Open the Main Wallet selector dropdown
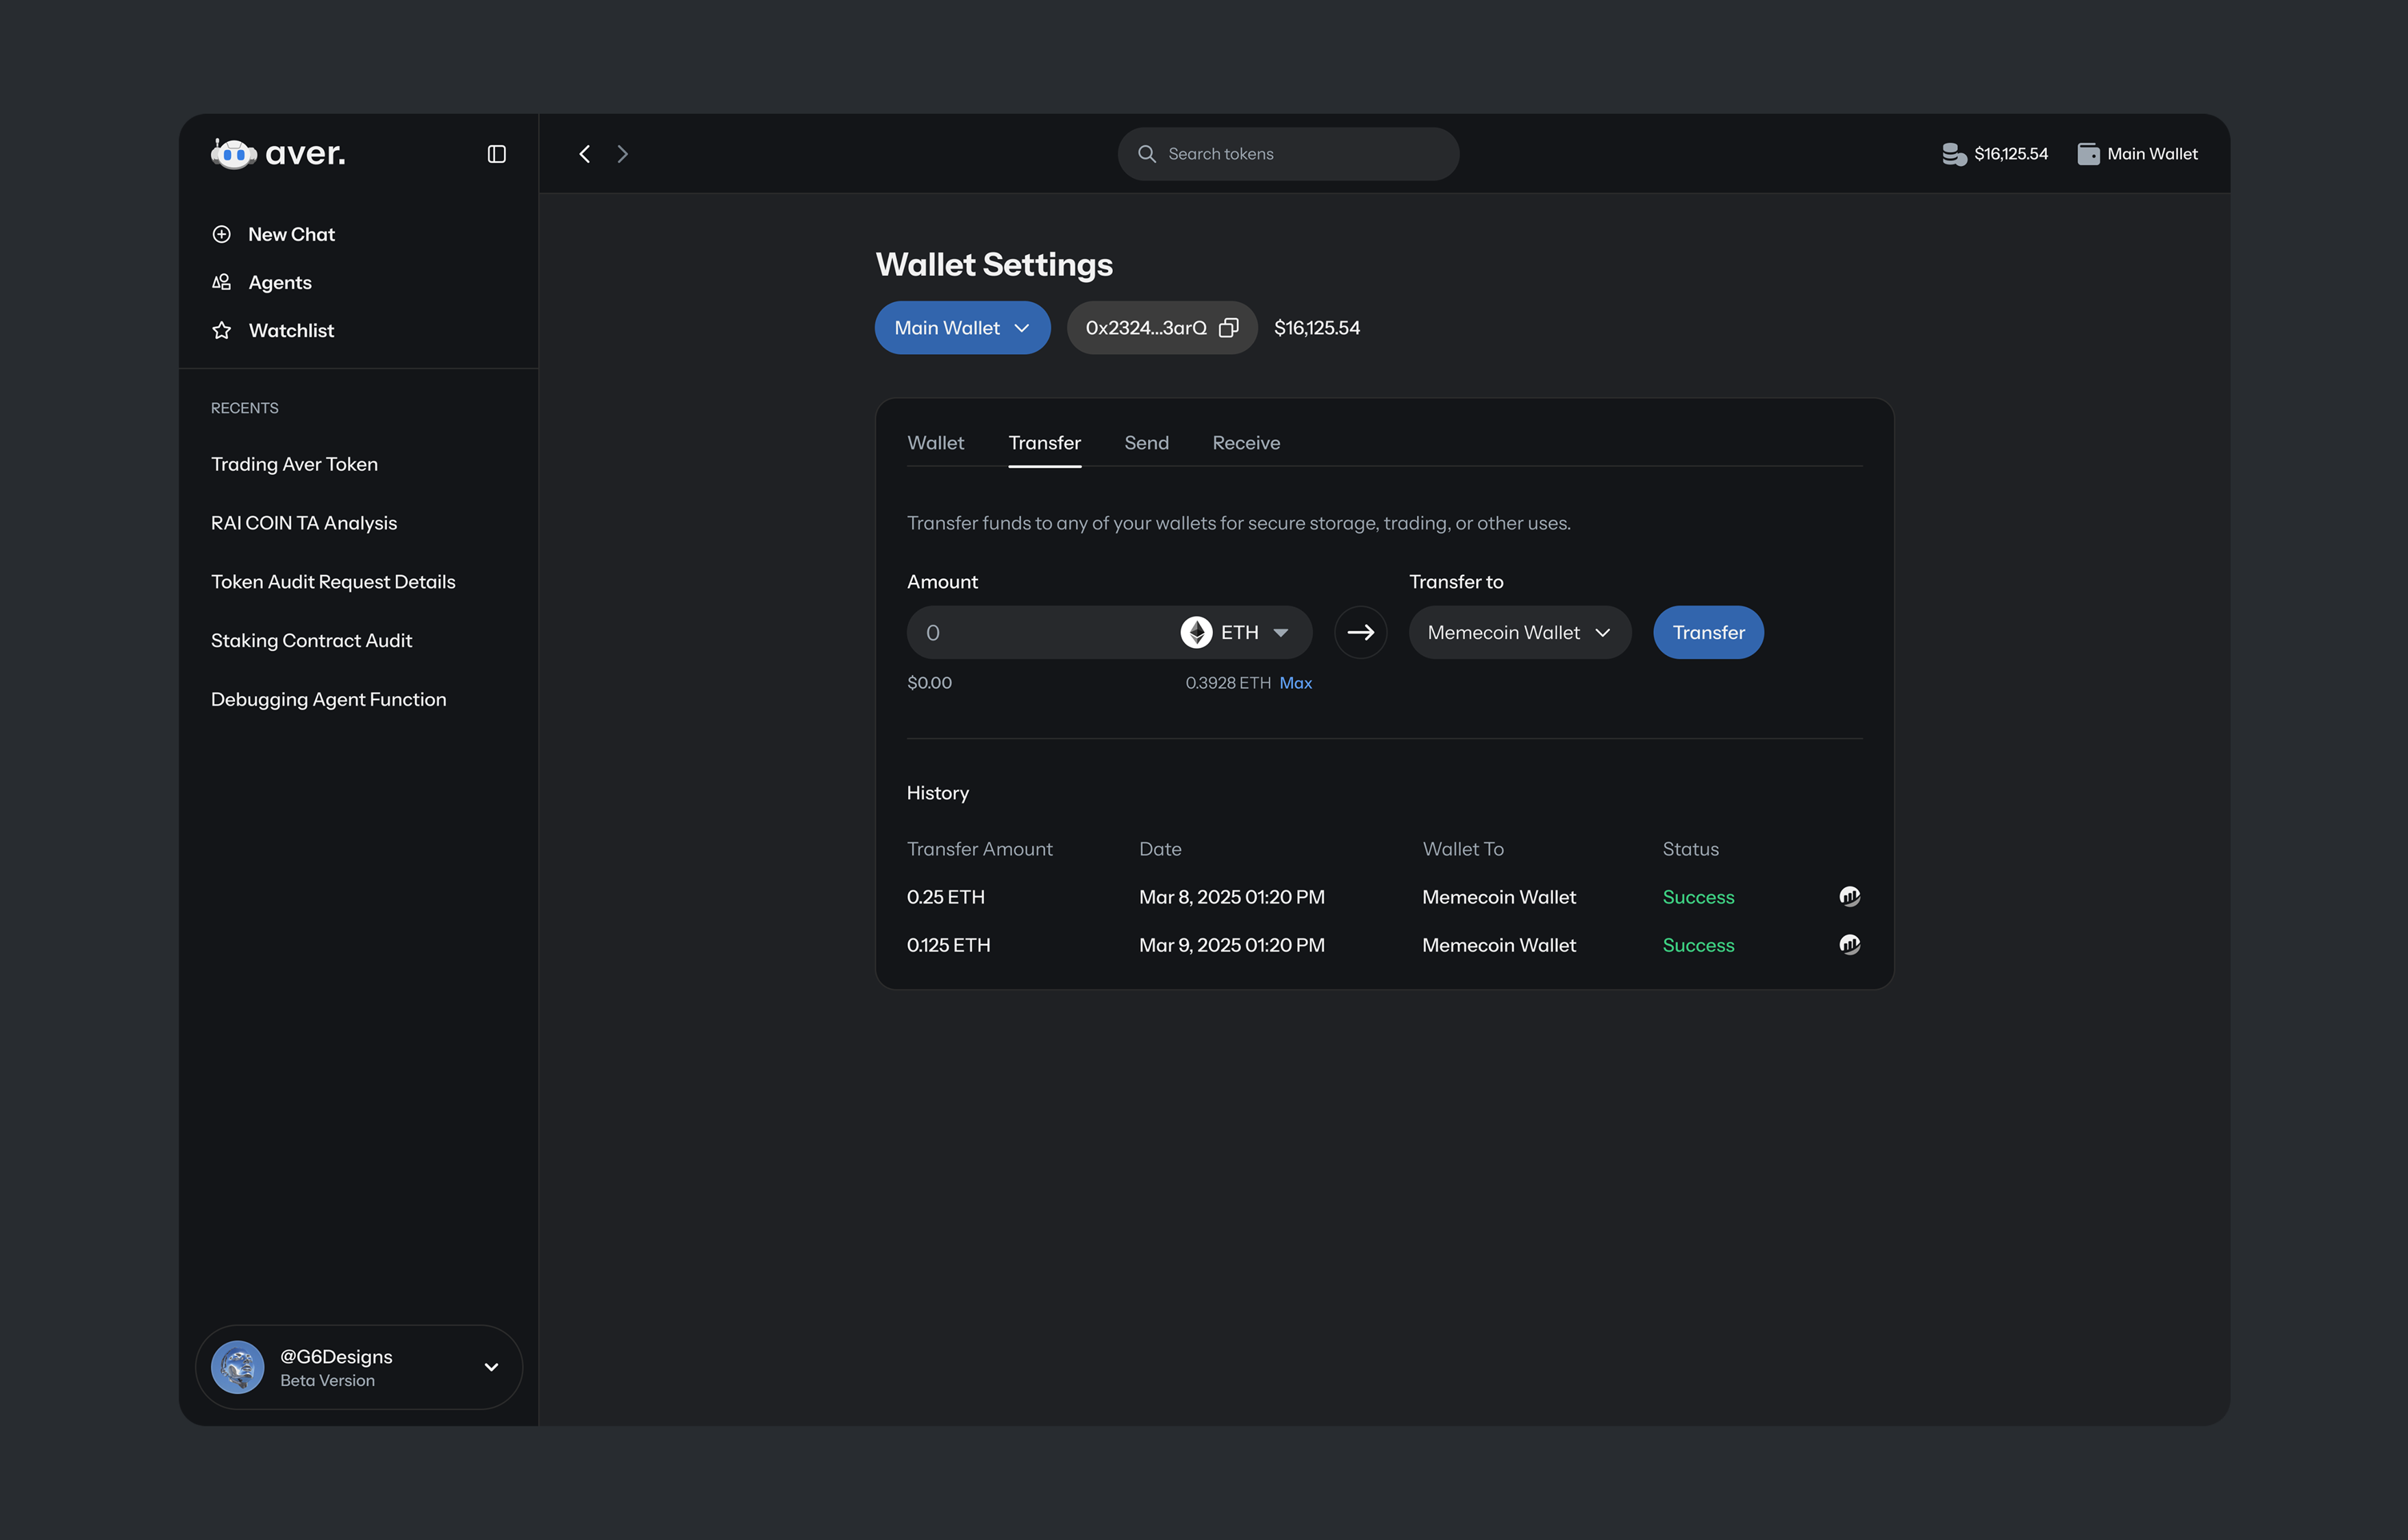Image resolution: width=2408 pixels, height=1540 pixels. coord(962,328)
